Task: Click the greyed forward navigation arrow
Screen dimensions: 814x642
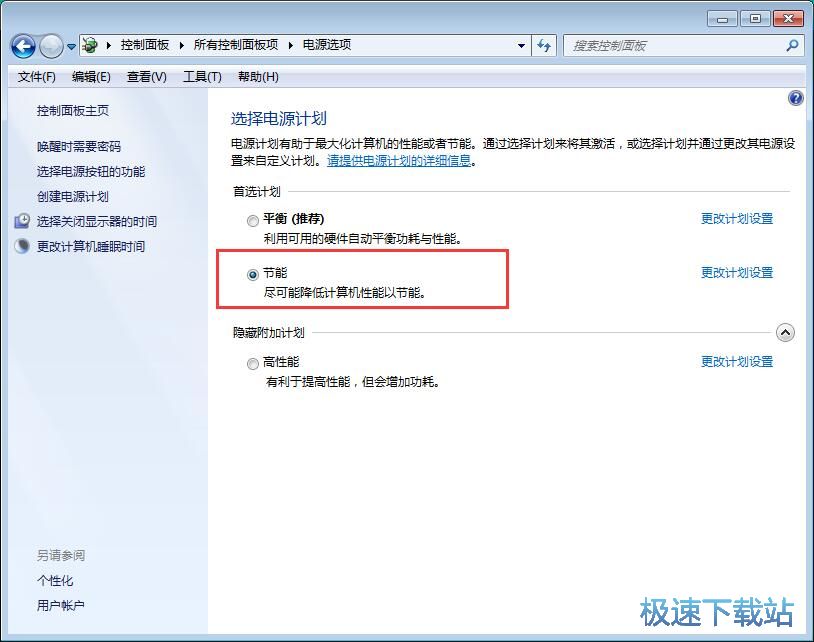Action: pyautogui.click(x=51, y=47)
